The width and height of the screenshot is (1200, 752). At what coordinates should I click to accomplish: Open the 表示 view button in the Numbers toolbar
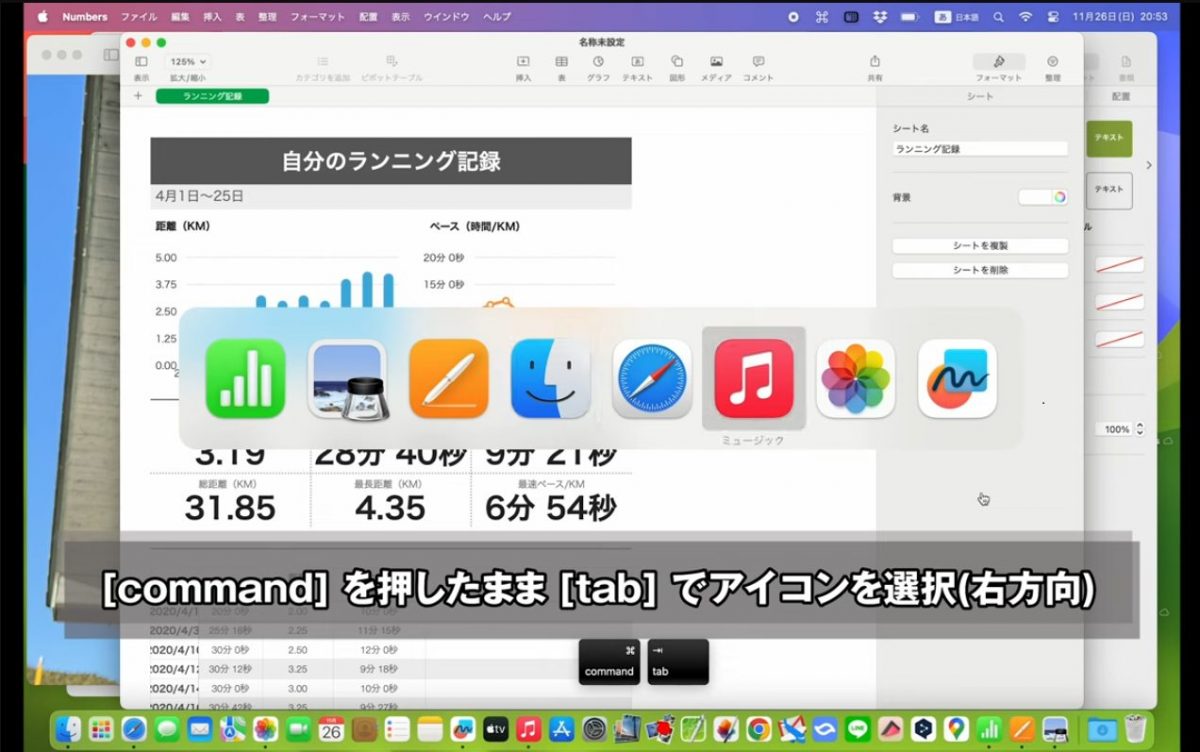pos(141,67)
